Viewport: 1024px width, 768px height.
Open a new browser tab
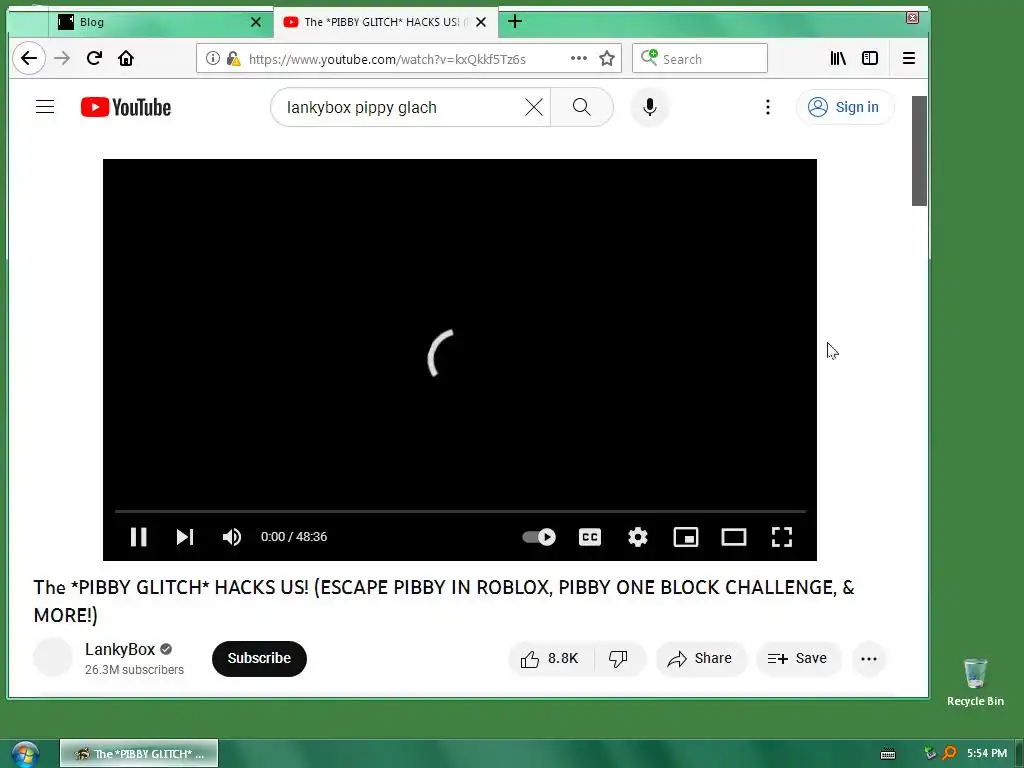pyautogui.click(x=515, y=22)
